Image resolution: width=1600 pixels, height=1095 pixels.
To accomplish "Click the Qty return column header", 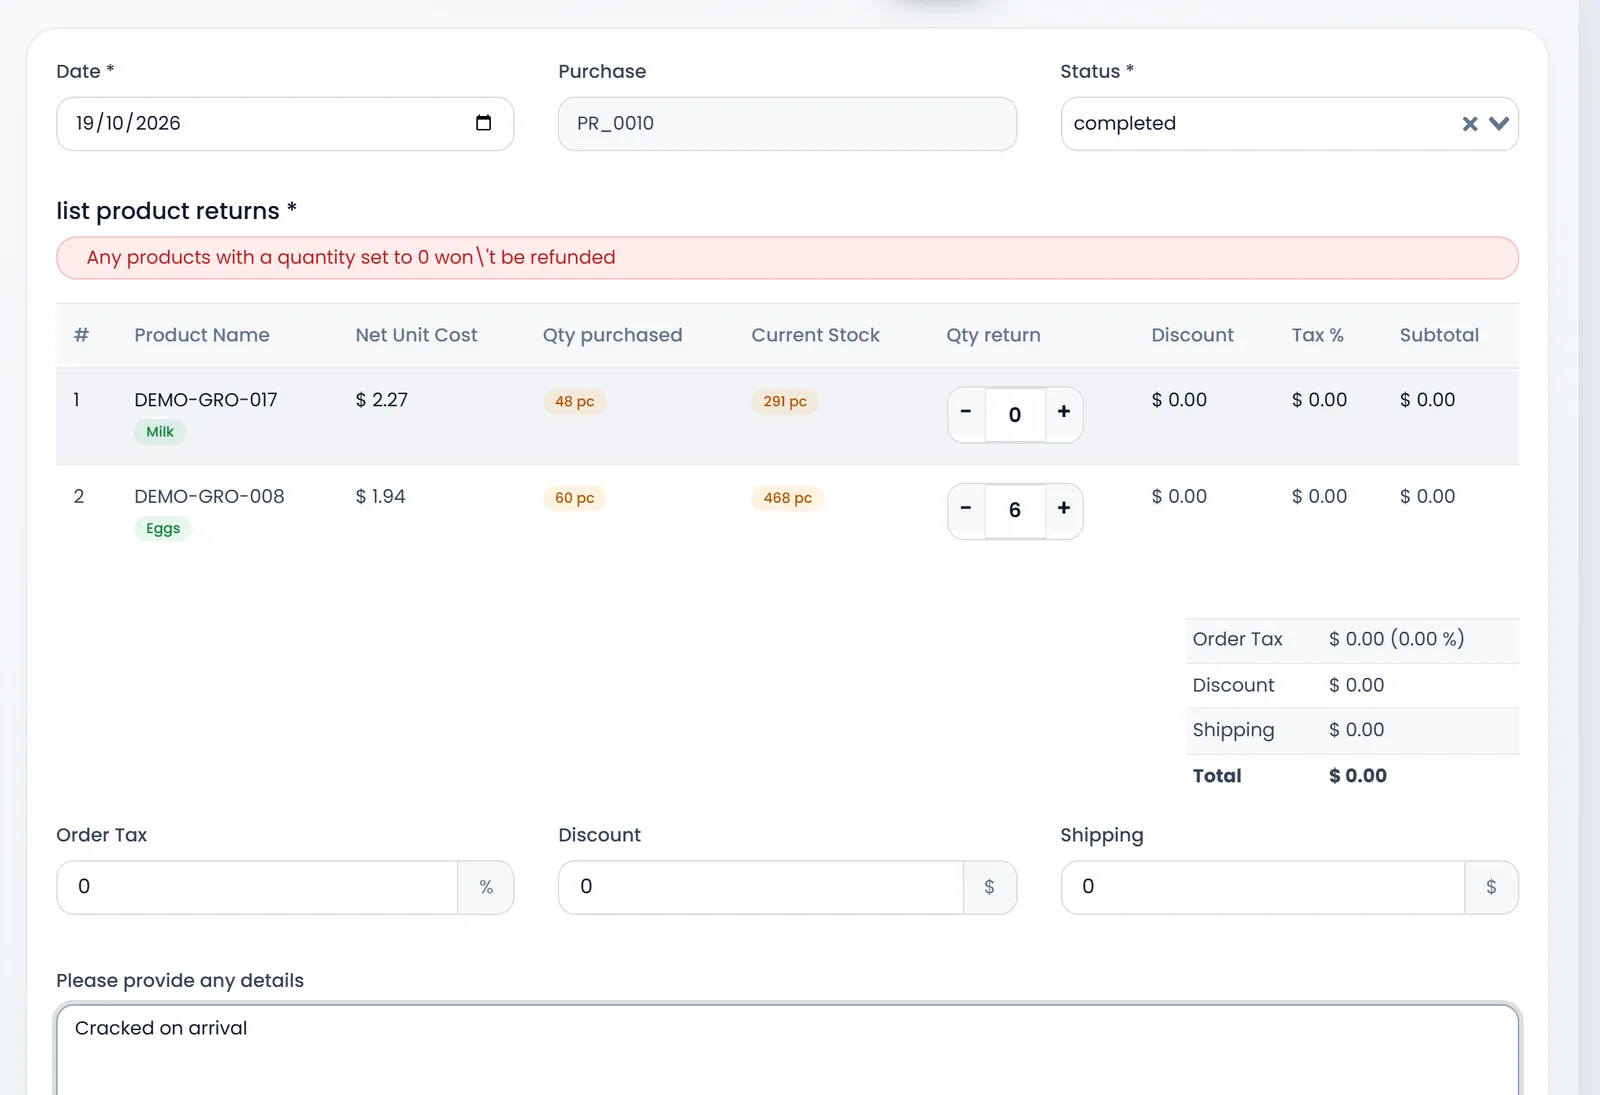I will [x=994, y=335].
